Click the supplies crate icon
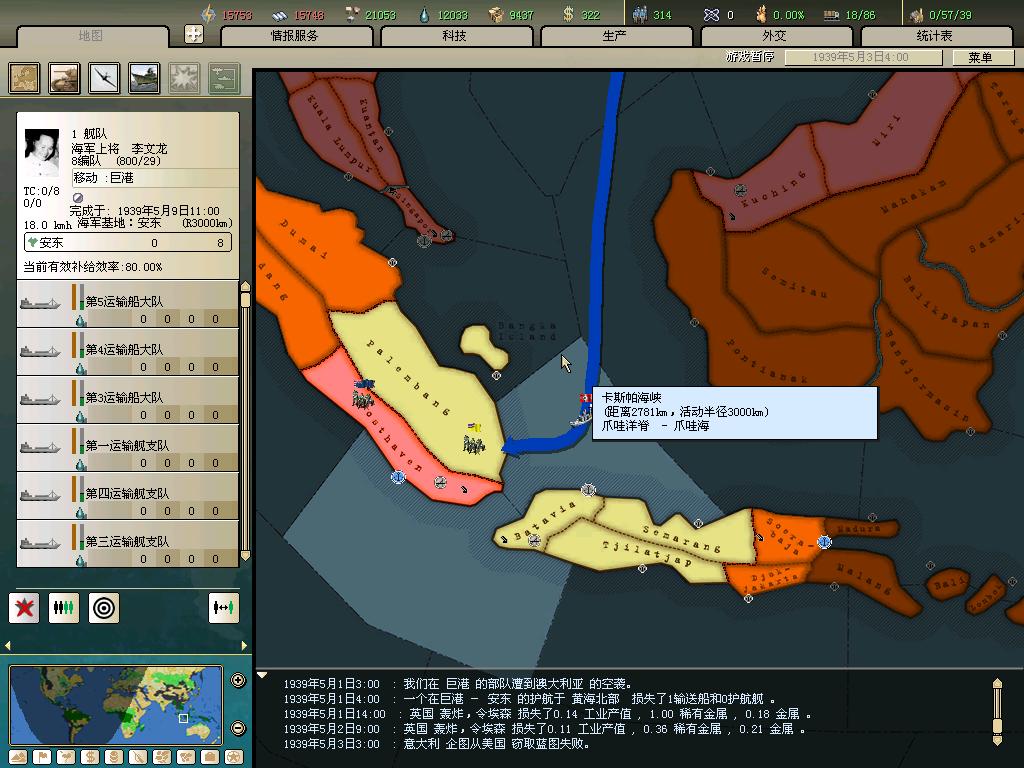The image size is (1024, 768). tap(496, 14)
